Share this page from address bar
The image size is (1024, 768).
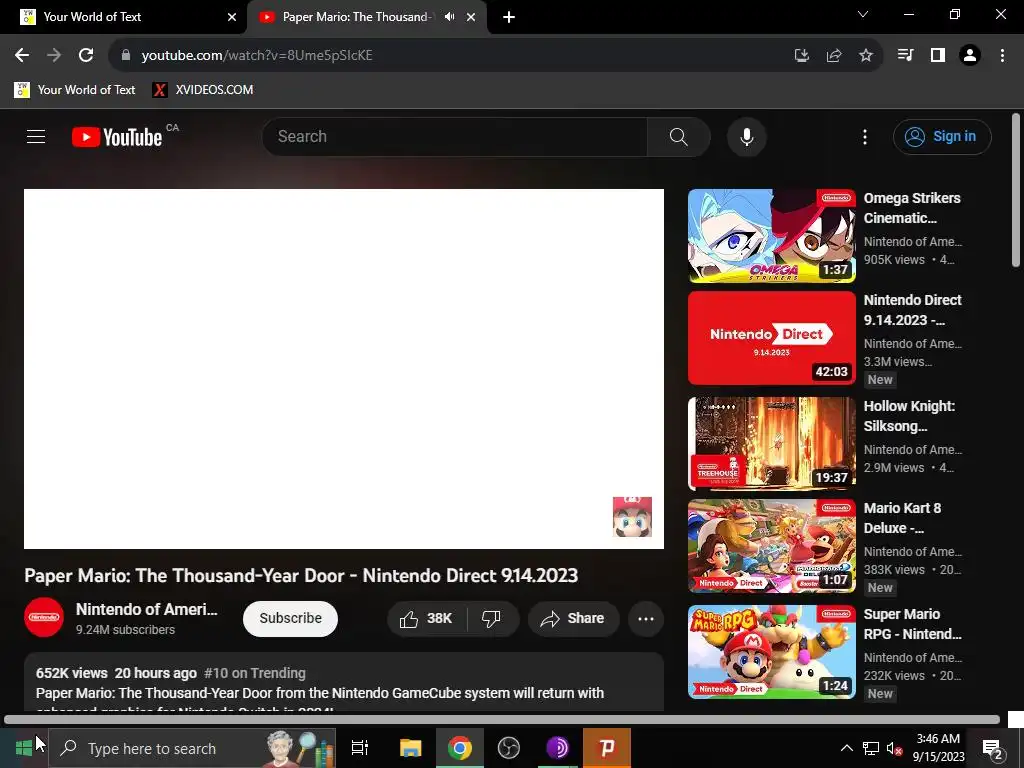[x=834, y=56]
